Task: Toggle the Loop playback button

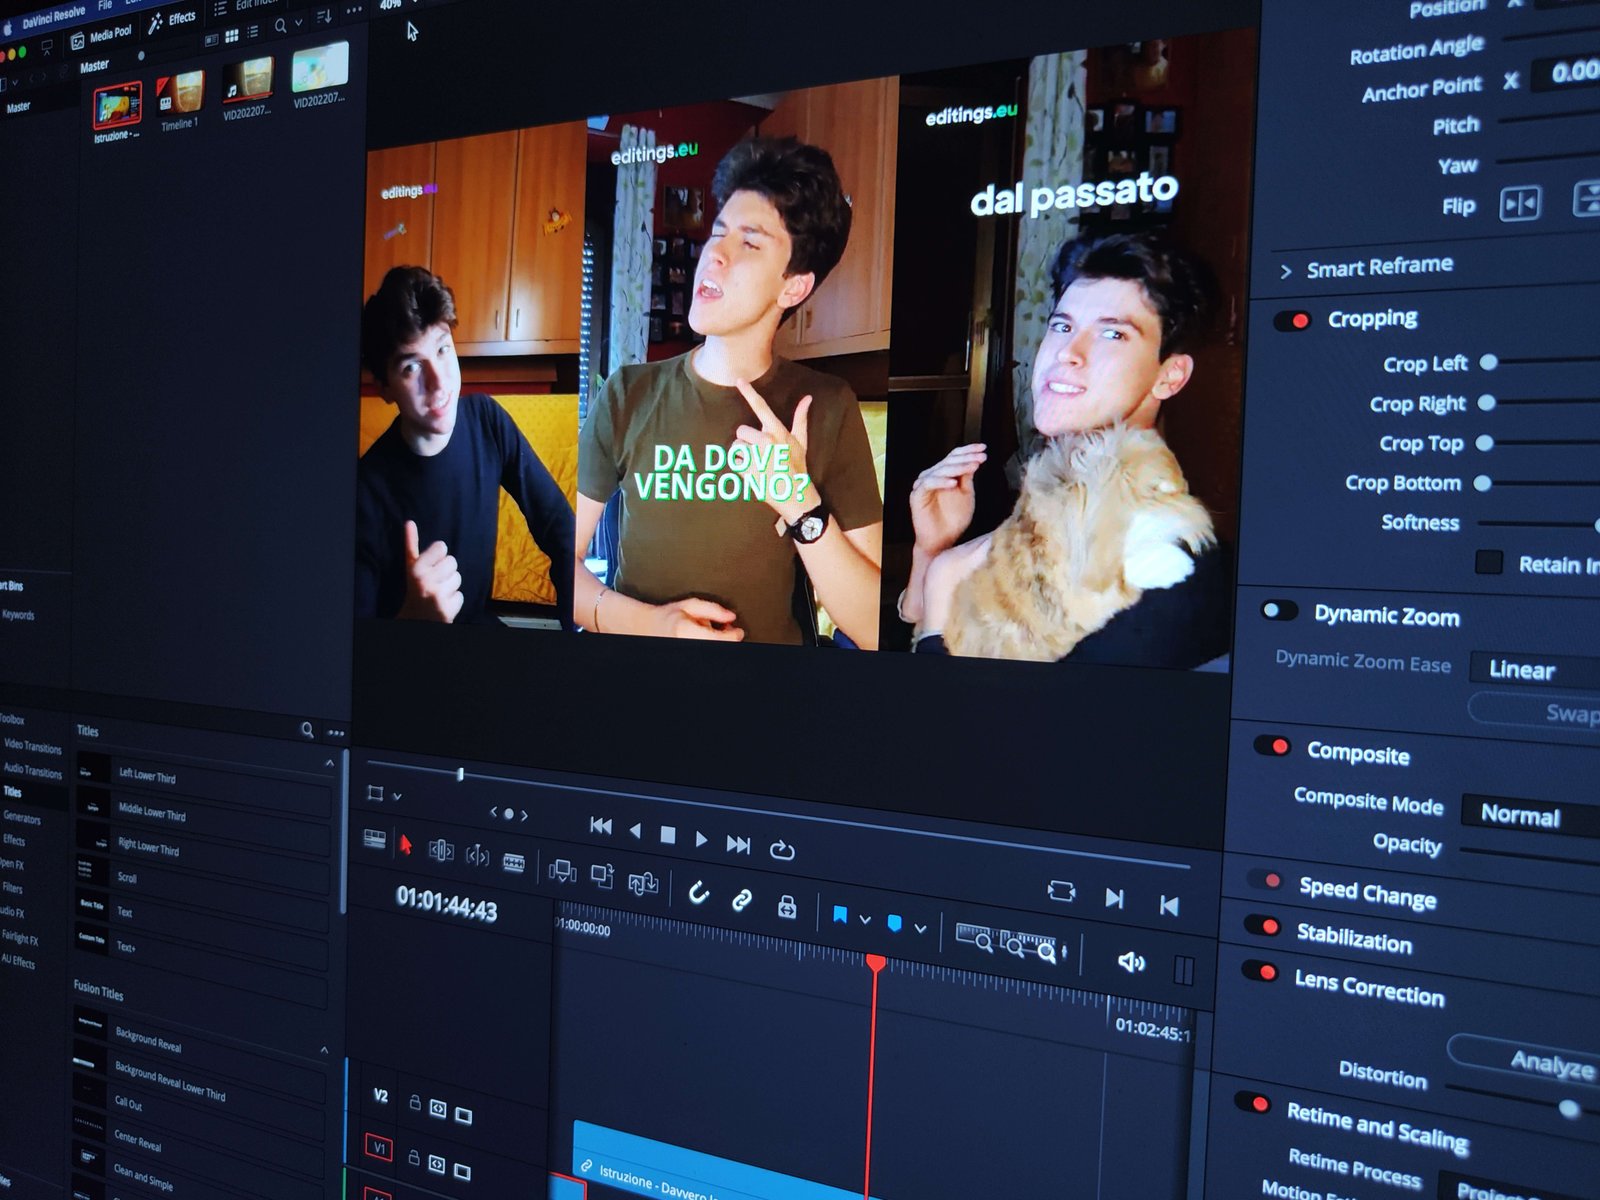Action: pos(782,850)
